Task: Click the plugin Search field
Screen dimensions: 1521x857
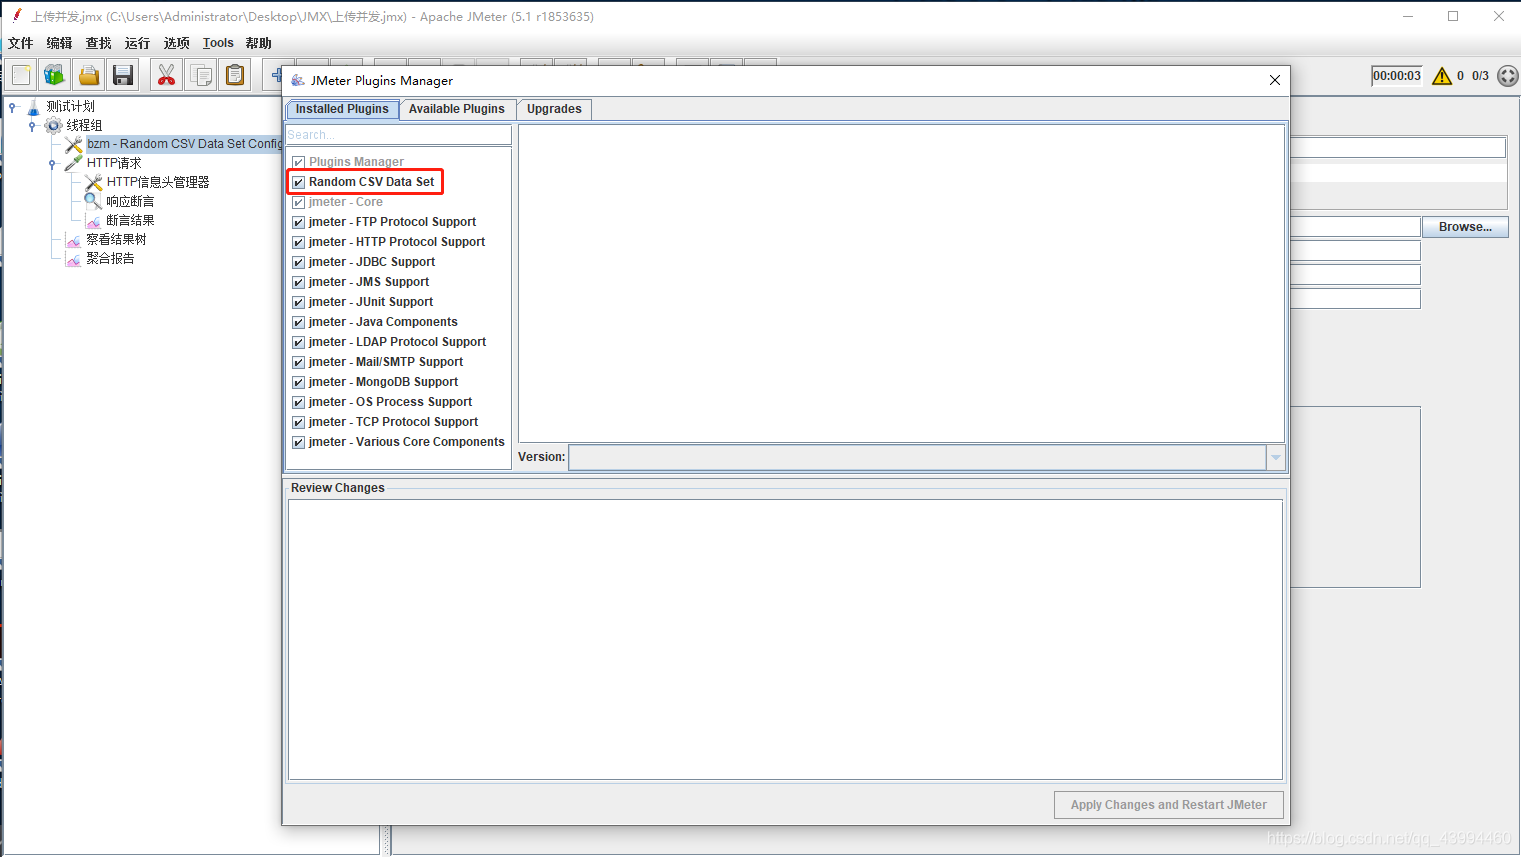Action: coord(398,135)
